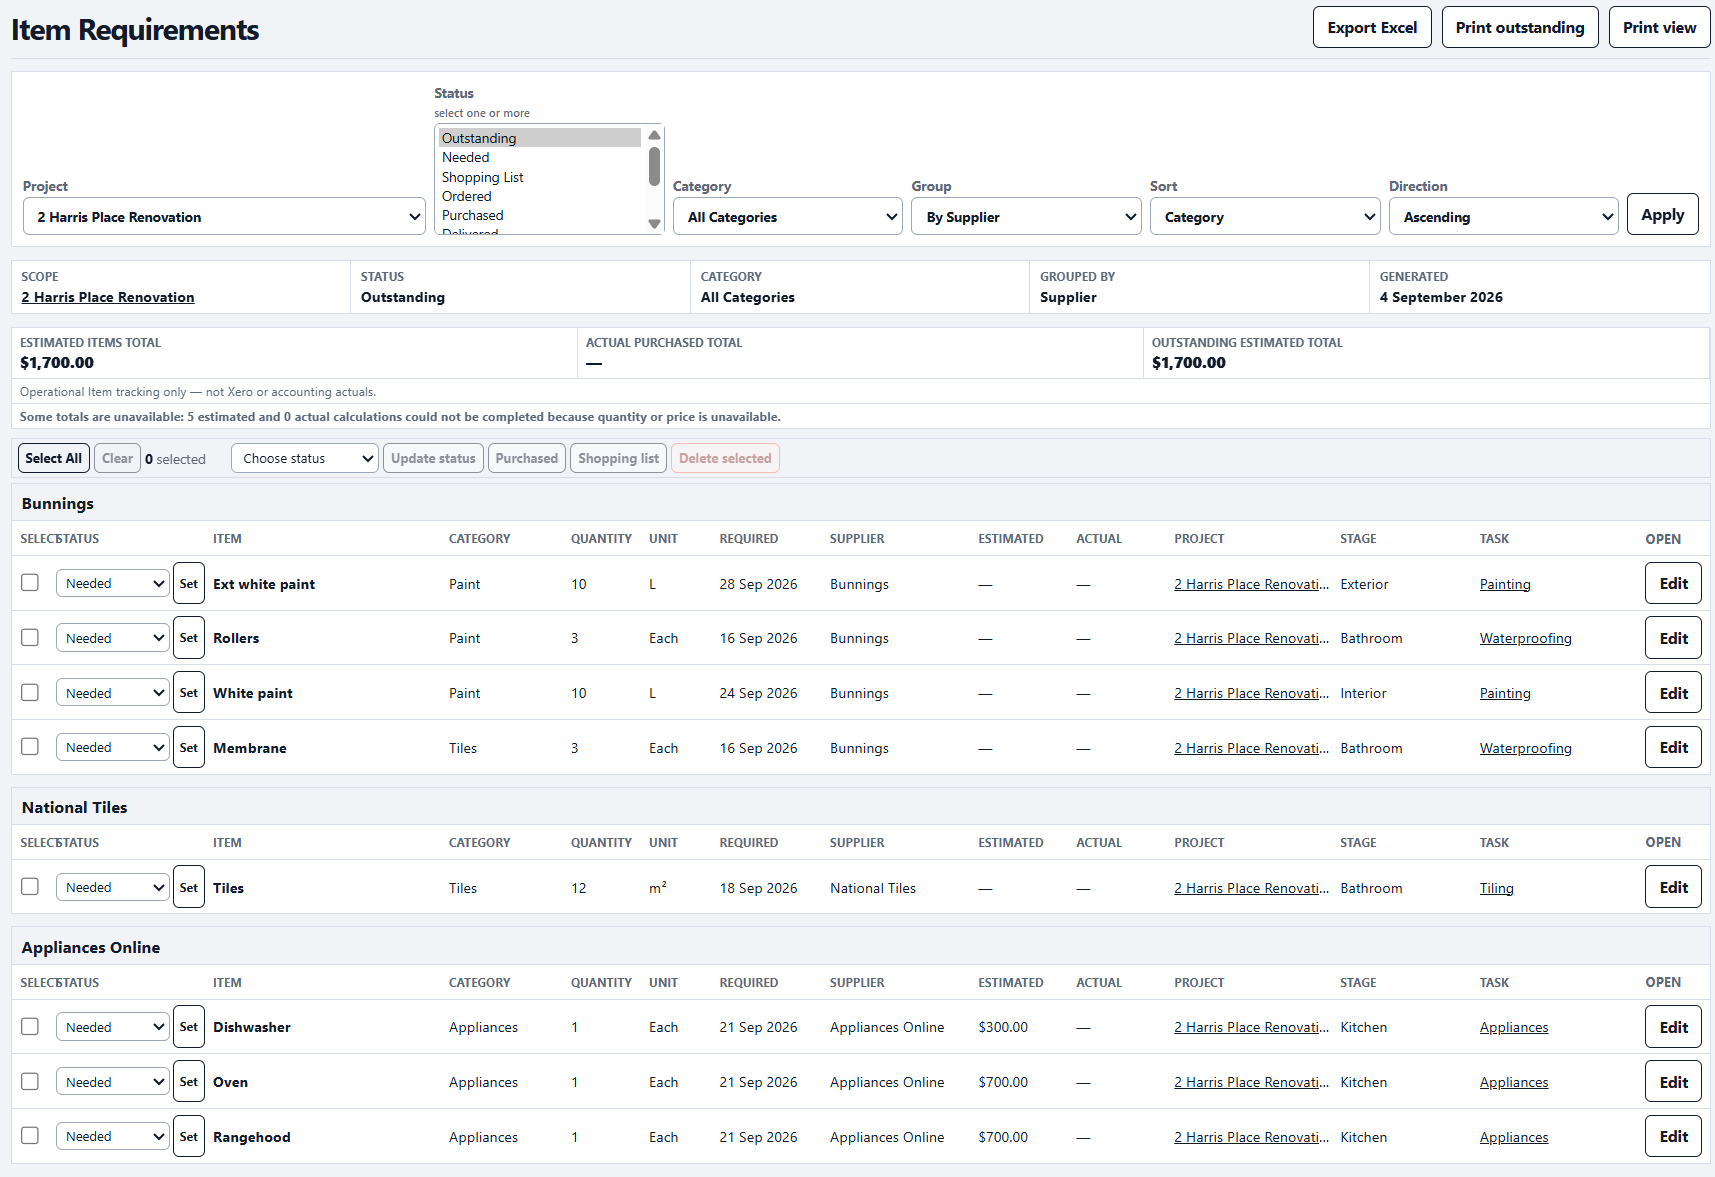Click Outstanding Estimated Total $1,700.00 value

click(1188, 363)
